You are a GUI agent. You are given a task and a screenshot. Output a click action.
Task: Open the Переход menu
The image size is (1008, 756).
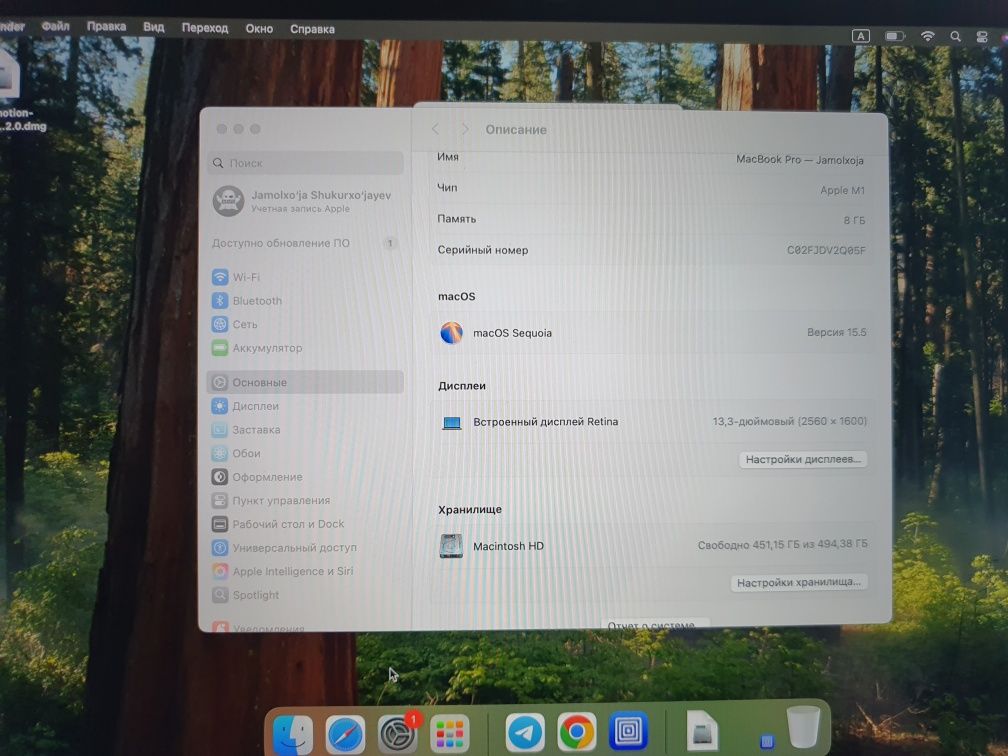pyautogui.click(x=204, y=28)
